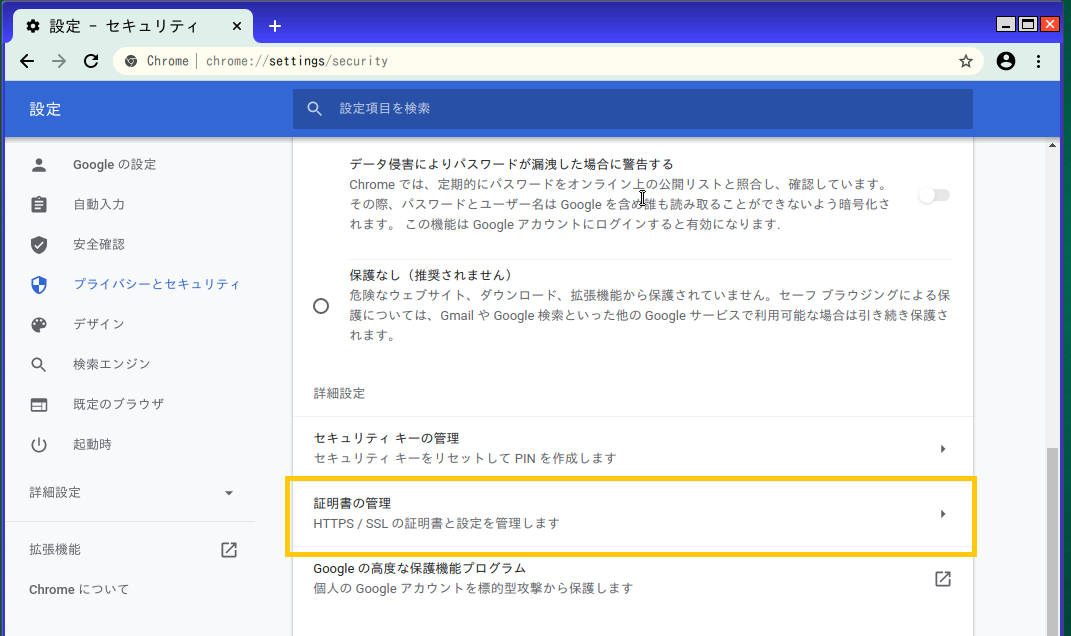The width and height of the screenshot is (1071, 636).
Task: Go to デザイン settings
Action: (99, 324)
